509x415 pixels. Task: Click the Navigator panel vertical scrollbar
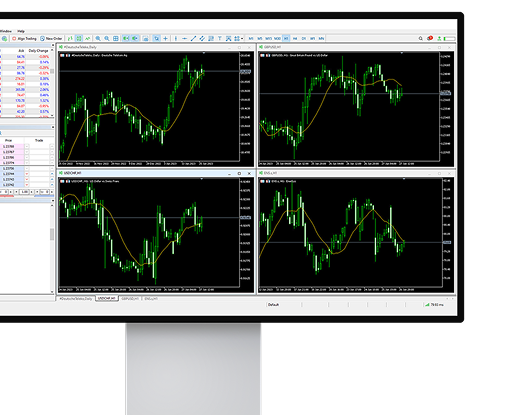[52, 248]
